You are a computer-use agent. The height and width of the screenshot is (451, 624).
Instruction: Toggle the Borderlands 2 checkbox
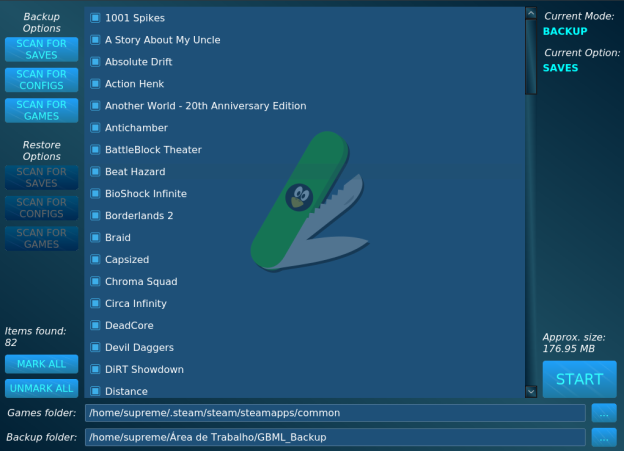tap(95, 216)
